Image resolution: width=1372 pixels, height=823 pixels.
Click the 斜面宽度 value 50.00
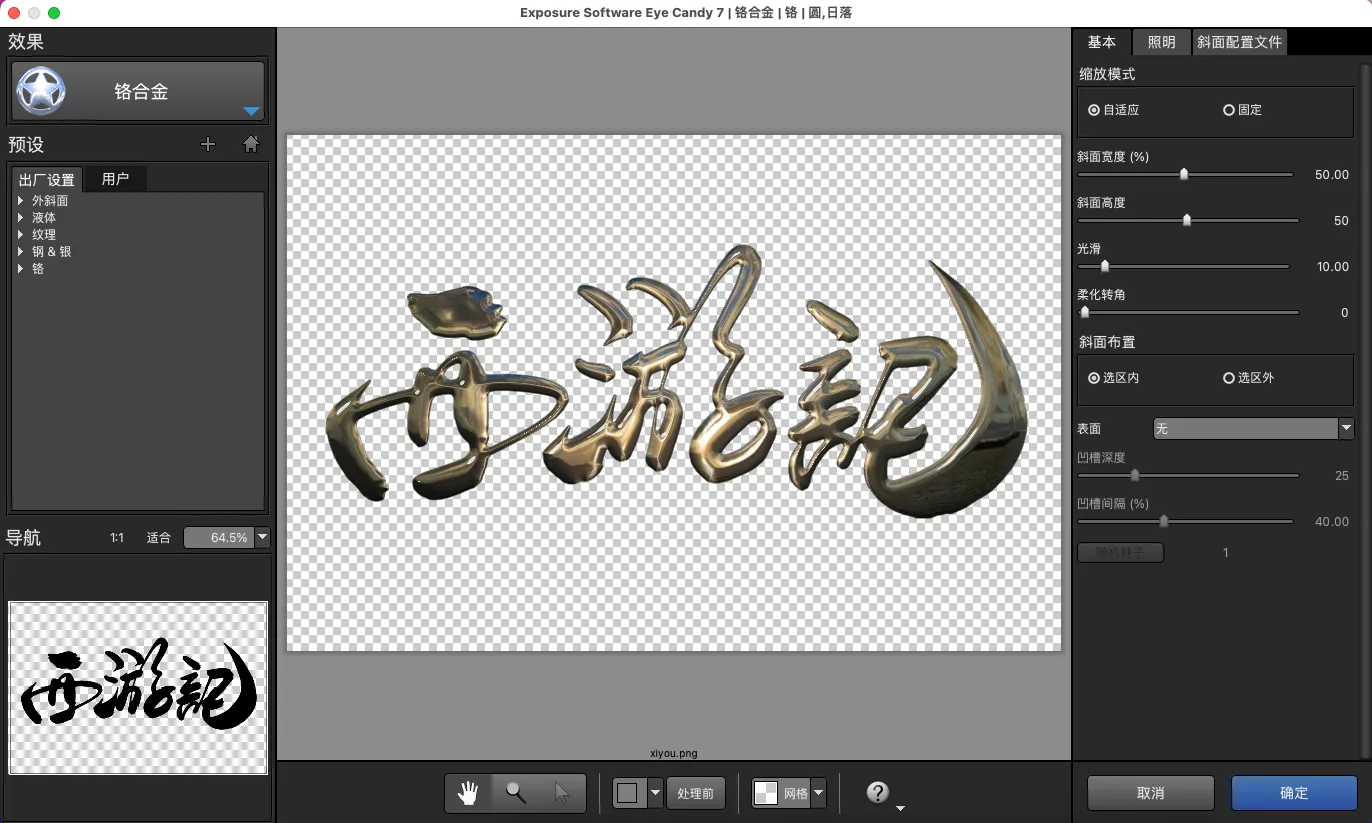[1332, 175]
